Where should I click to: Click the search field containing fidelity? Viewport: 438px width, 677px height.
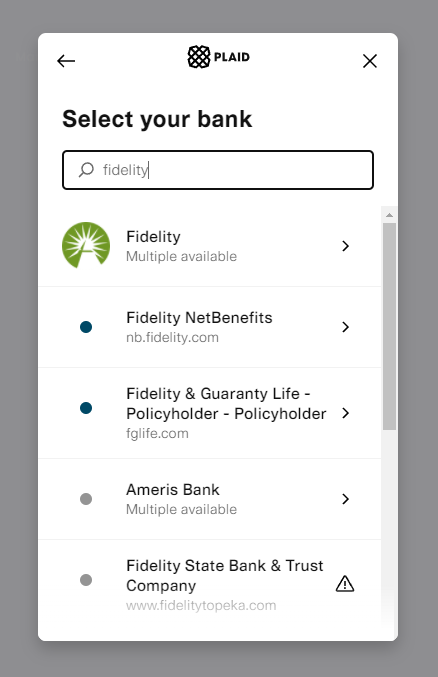(x=218, y=170)
